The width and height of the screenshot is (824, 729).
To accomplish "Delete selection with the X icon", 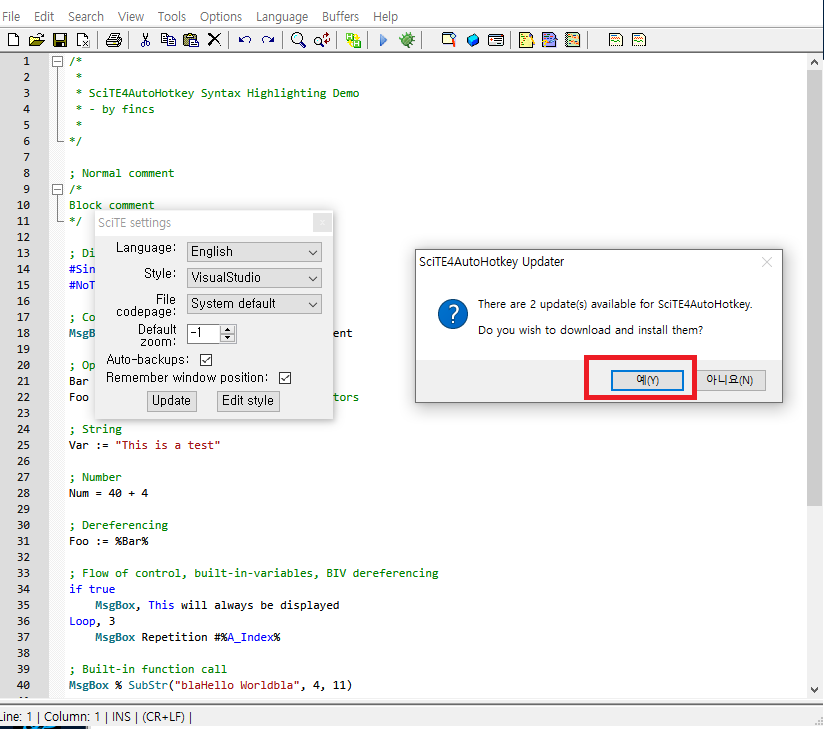I will pyautogui.click(x=214, y=40).
